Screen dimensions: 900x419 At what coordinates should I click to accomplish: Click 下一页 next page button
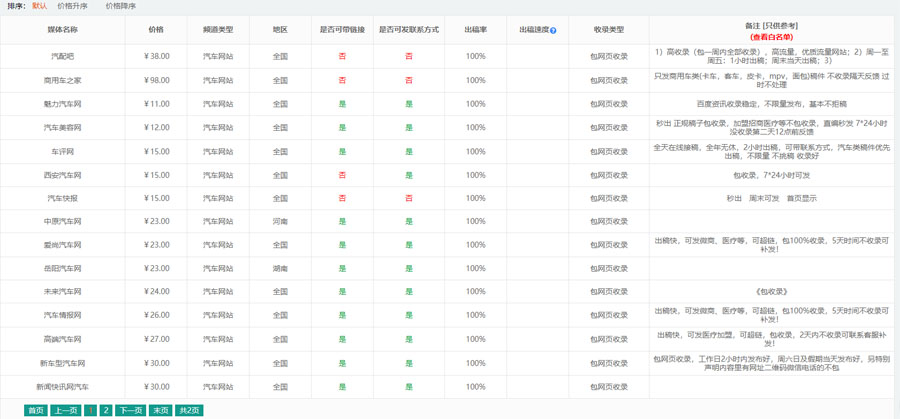point(130,410)
